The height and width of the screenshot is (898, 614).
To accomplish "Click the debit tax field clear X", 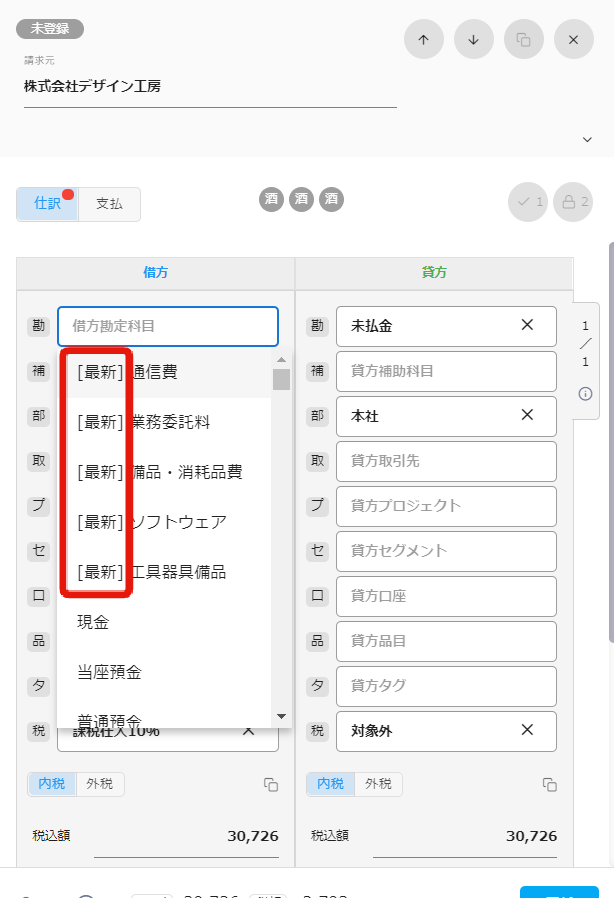I will point(249,733).
